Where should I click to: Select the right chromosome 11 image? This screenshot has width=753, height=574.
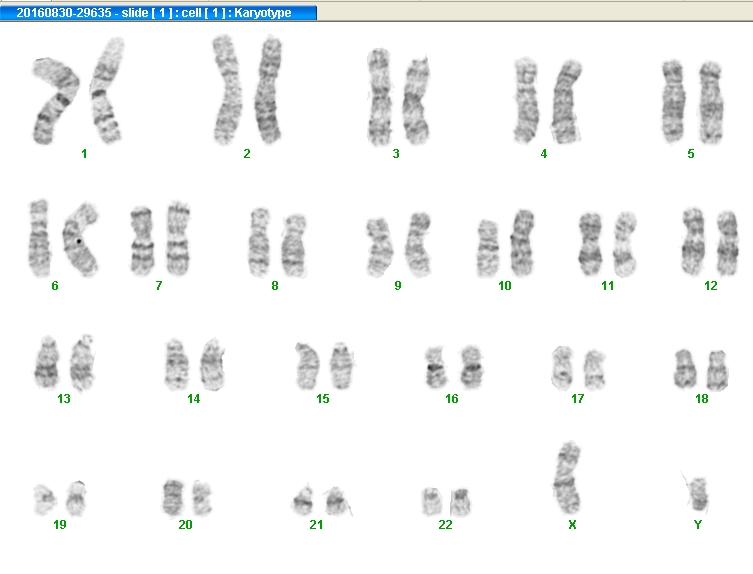tap(625, 244)
